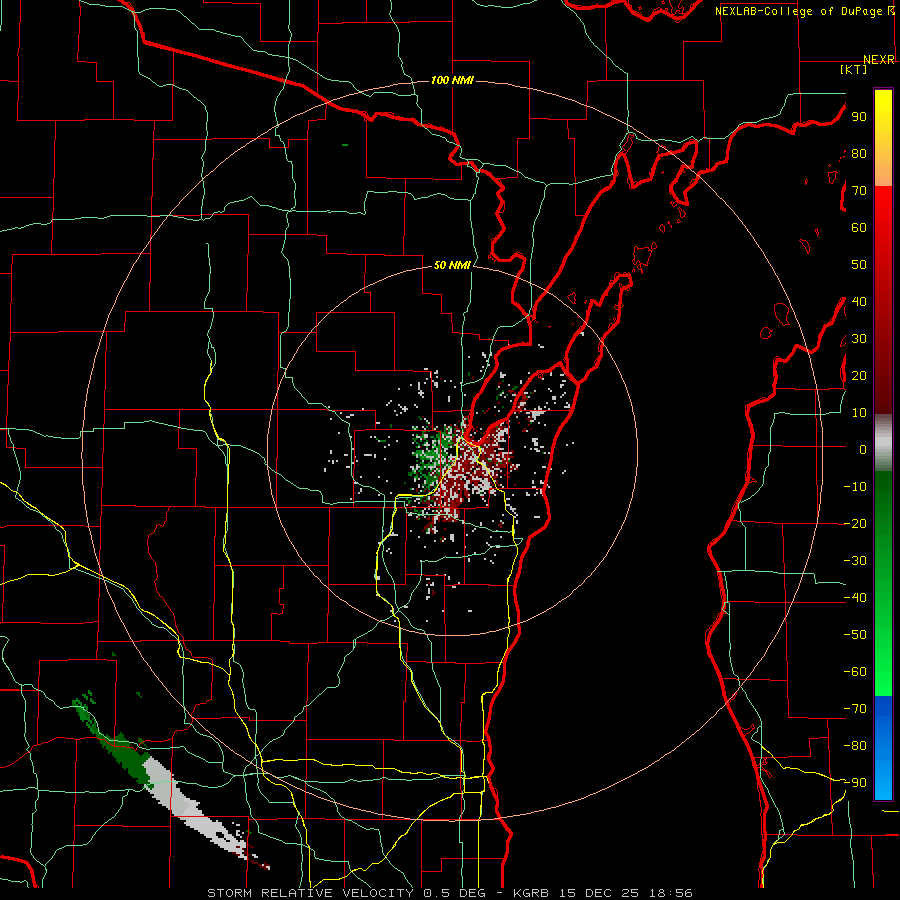Click the -60 value on velocity scale
The image size is (900, 900).
click(x=855, y=672)
